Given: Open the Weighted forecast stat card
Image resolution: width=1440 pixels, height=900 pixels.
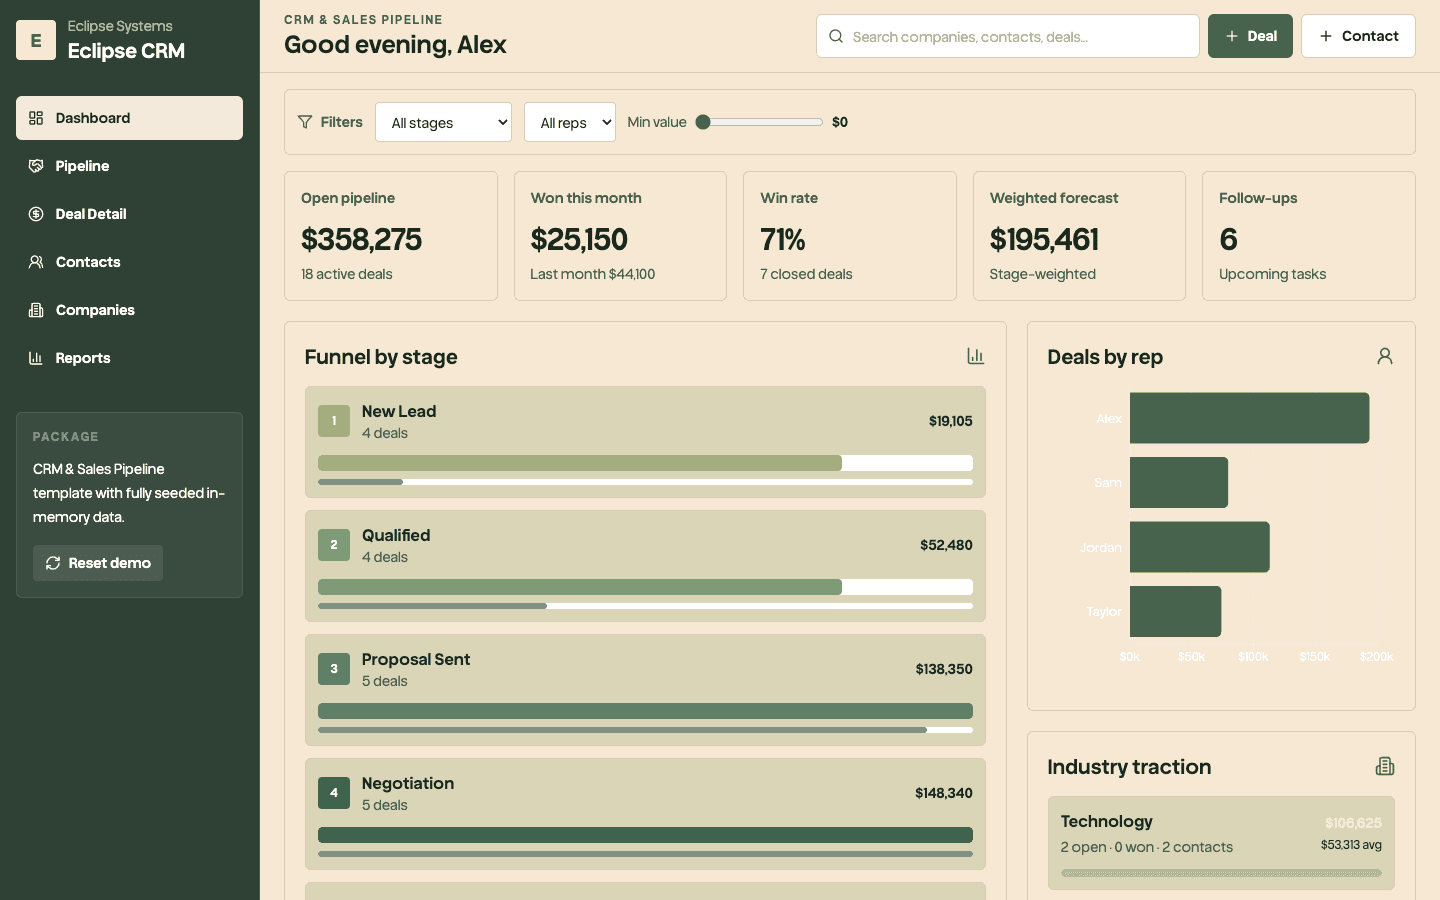Looking at the screenshot, I should (x=1079, y=236).
